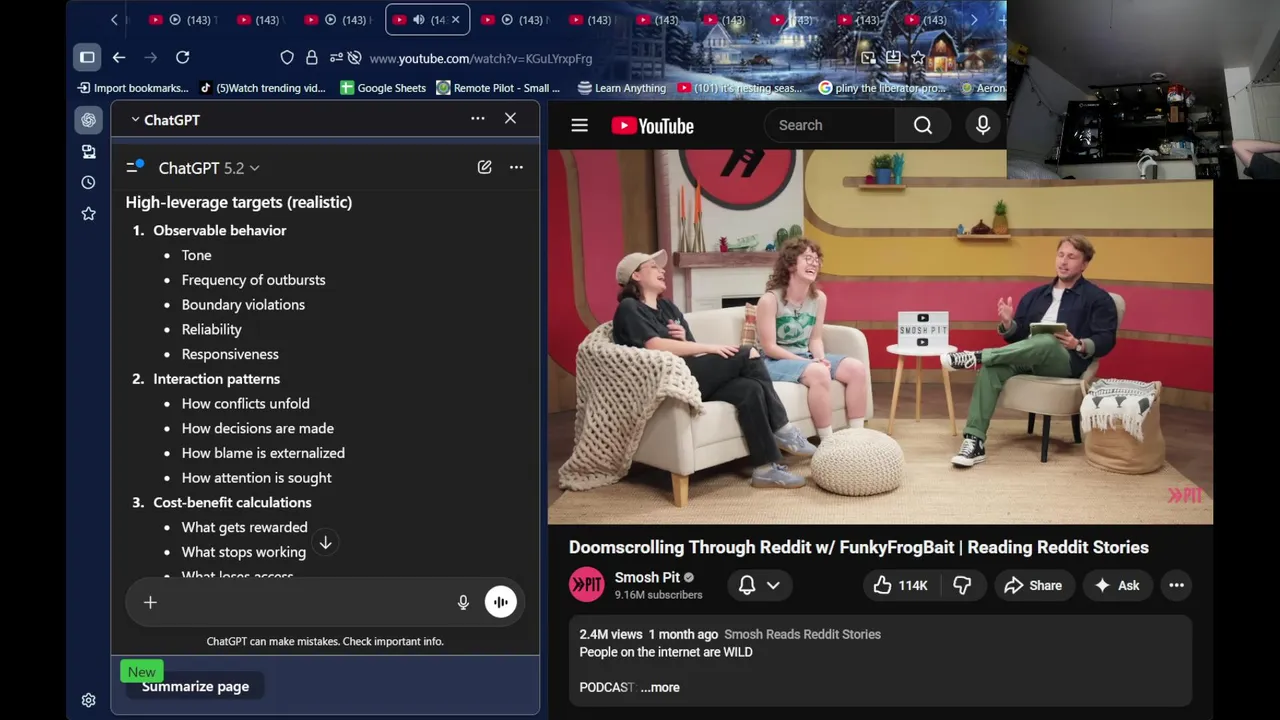Viewport: 1280px width, 720px height.
Task: Open the Smosh Pit channel avatar
Action: coord(587,585)
